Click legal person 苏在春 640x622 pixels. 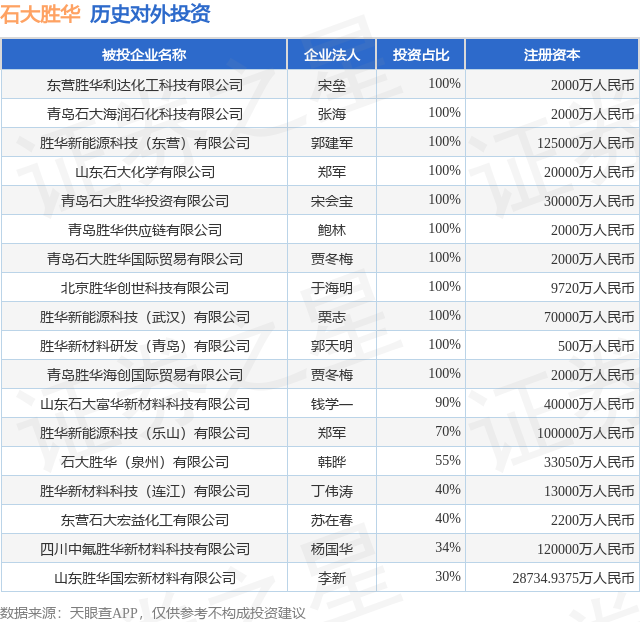(x=331, y=520)
